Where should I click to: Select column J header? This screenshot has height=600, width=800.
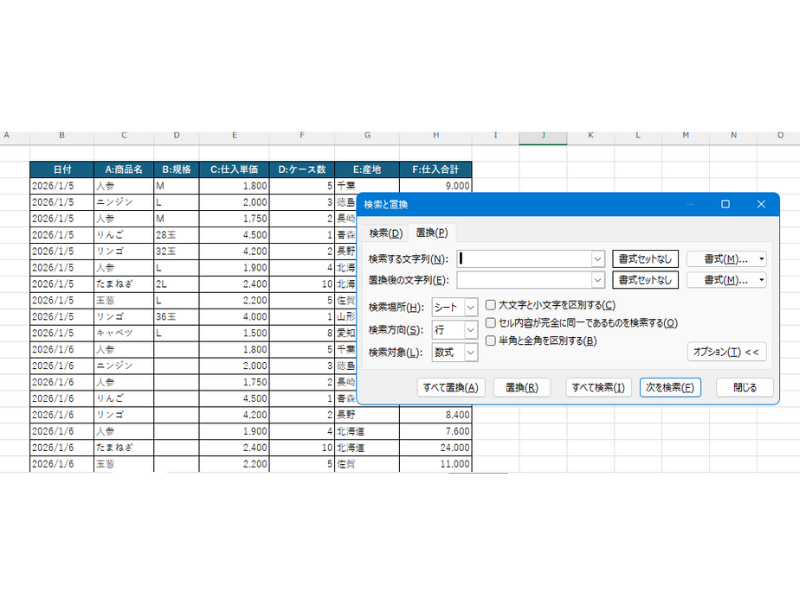pos(543,135)
